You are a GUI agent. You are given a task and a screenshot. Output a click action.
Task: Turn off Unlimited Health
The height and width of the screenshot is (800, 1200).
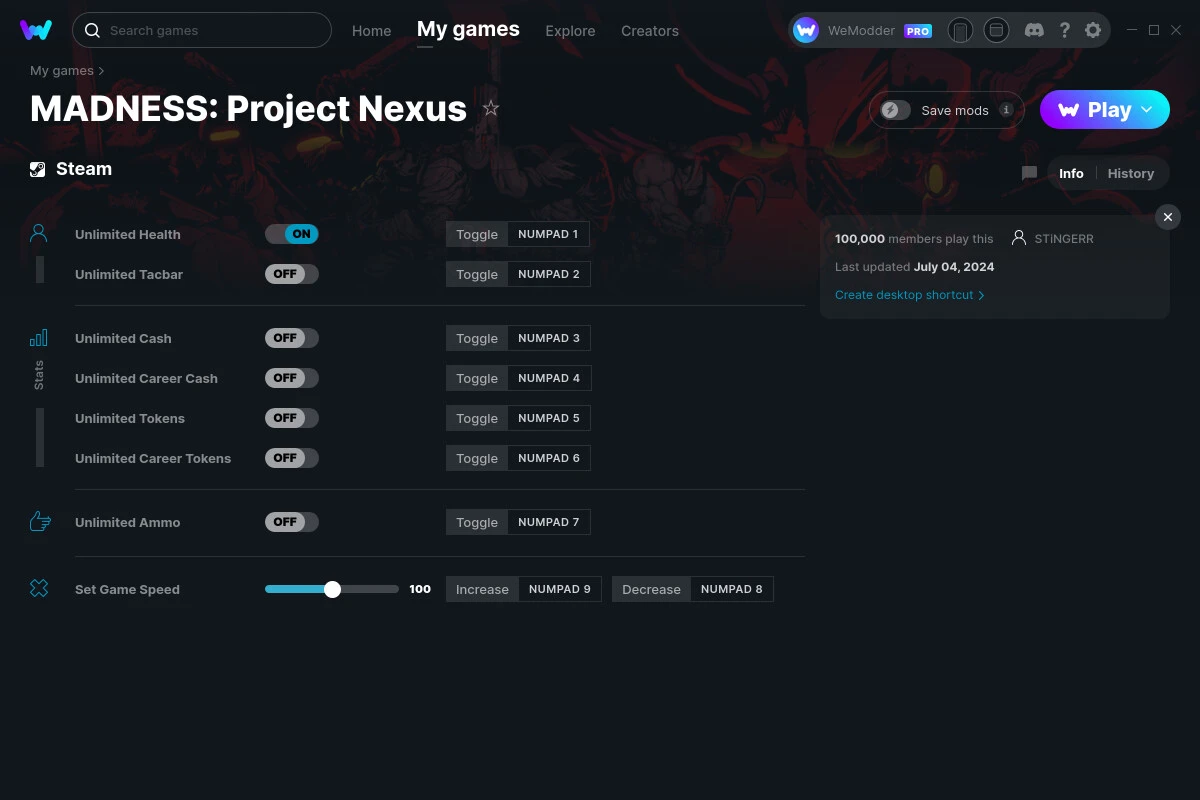[291, 233]
